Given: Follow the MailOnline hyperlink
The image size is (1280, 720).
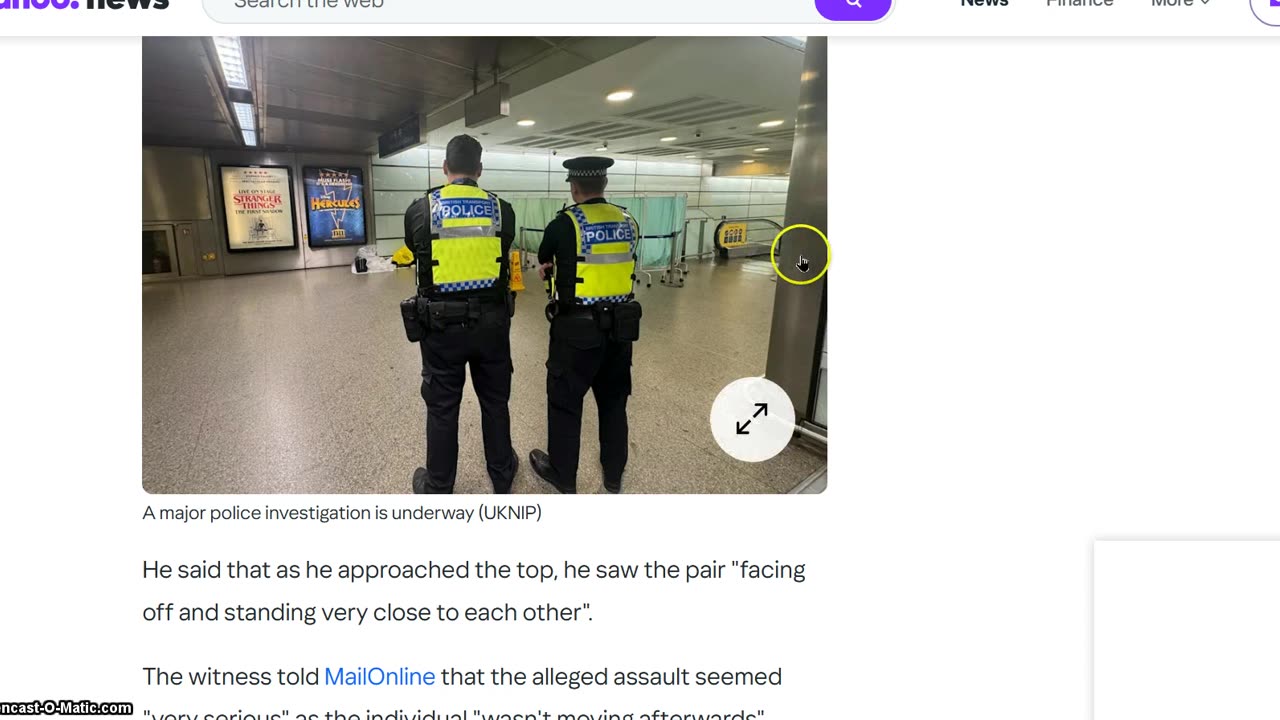Looking at the screenshot, I should click(380, 676).
